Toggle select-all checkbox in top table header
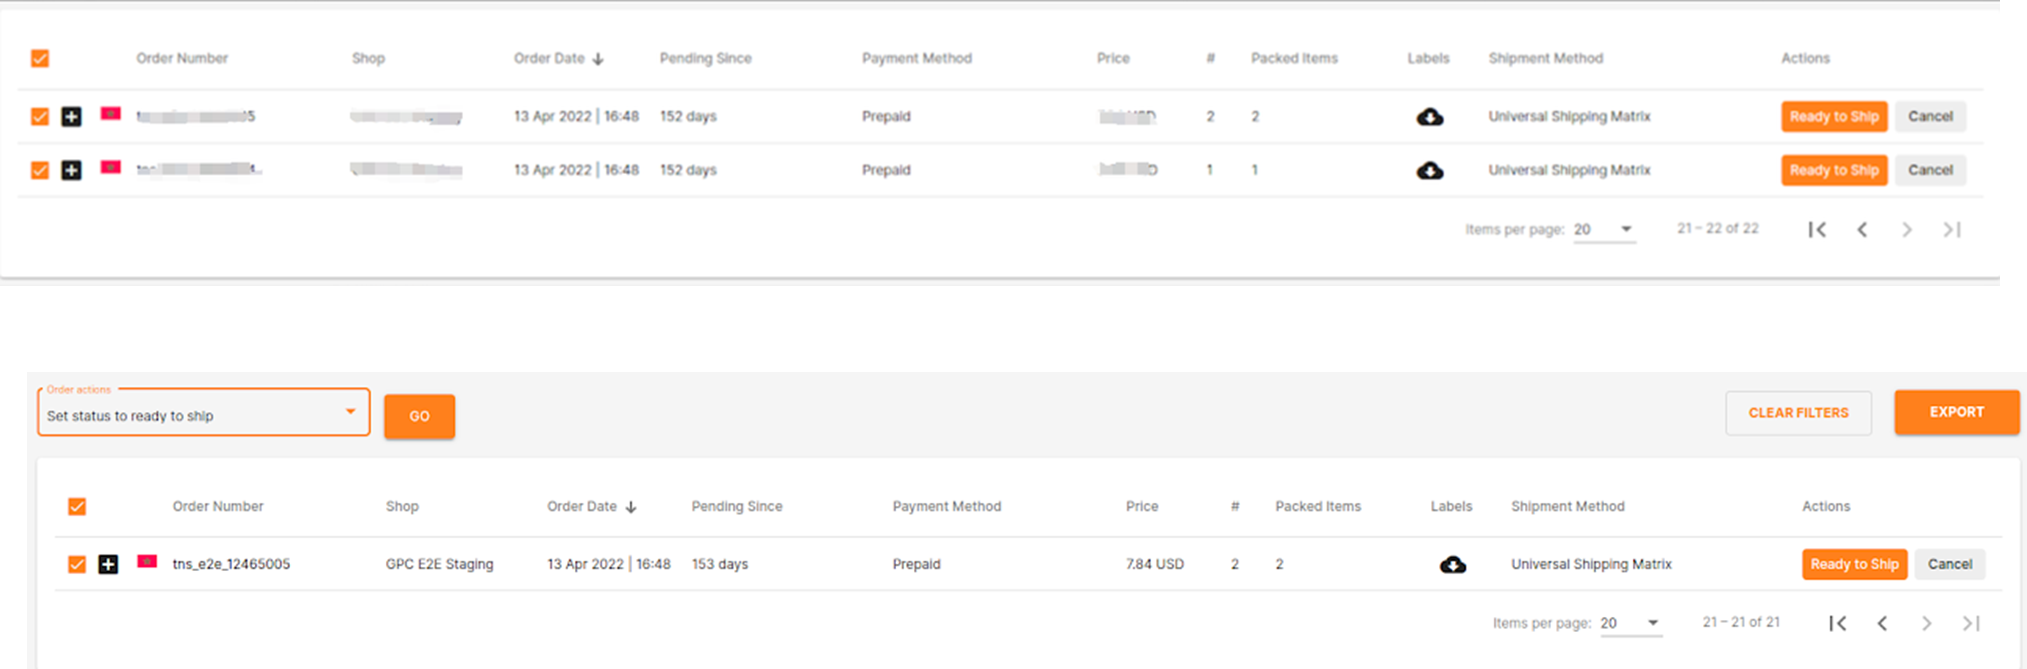The image size is (2027, 669). coord(40,59)
